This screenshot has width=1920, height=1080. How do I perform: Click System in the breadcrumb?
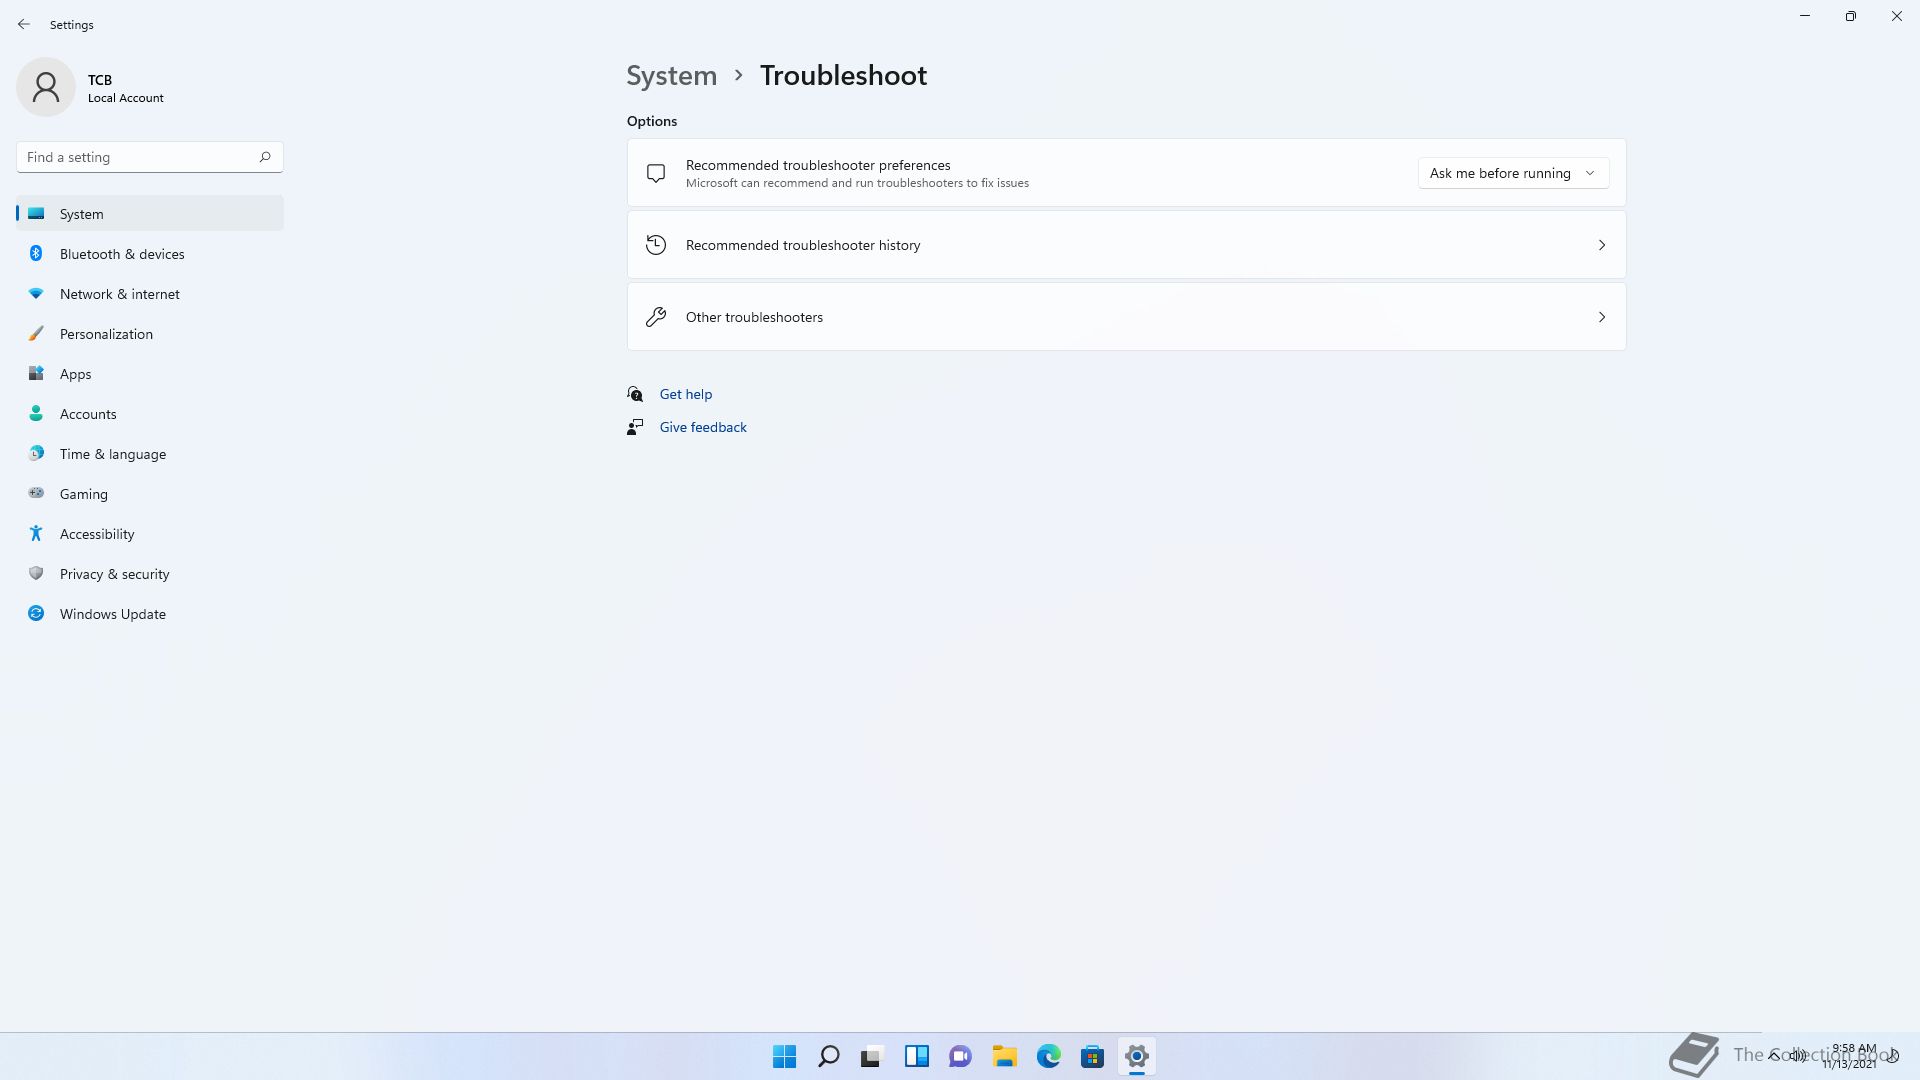coord(671,75)
